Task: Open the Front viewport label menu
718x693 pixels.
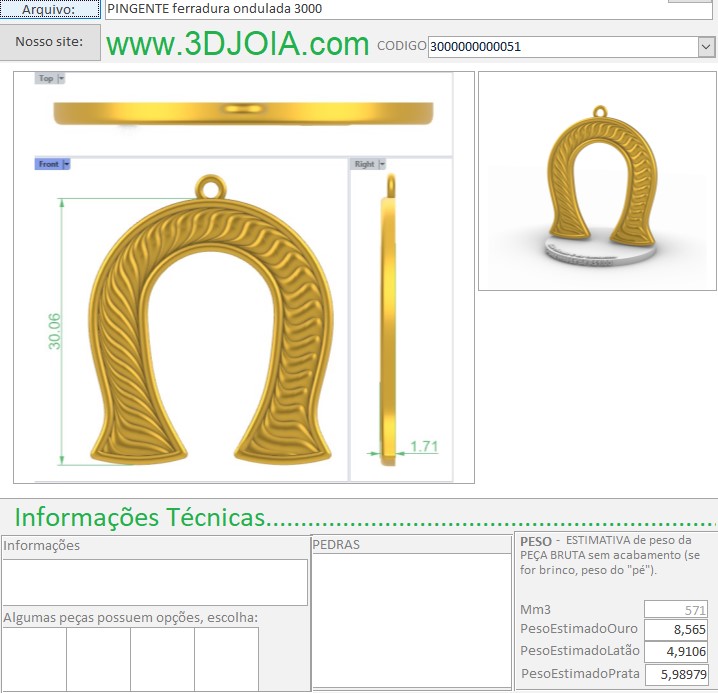Action: 66,164
